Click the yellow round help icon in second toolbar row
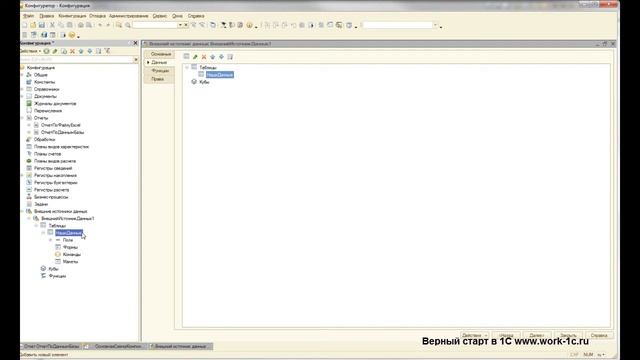The image size is (640, 360). tap(72, 35)
